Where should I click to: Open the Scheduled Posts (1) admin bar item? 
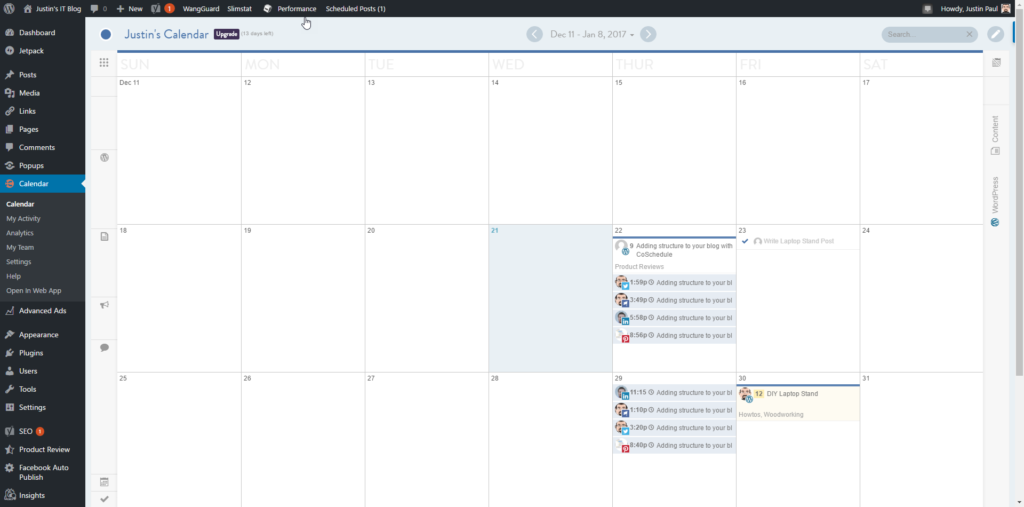[355, 8]
